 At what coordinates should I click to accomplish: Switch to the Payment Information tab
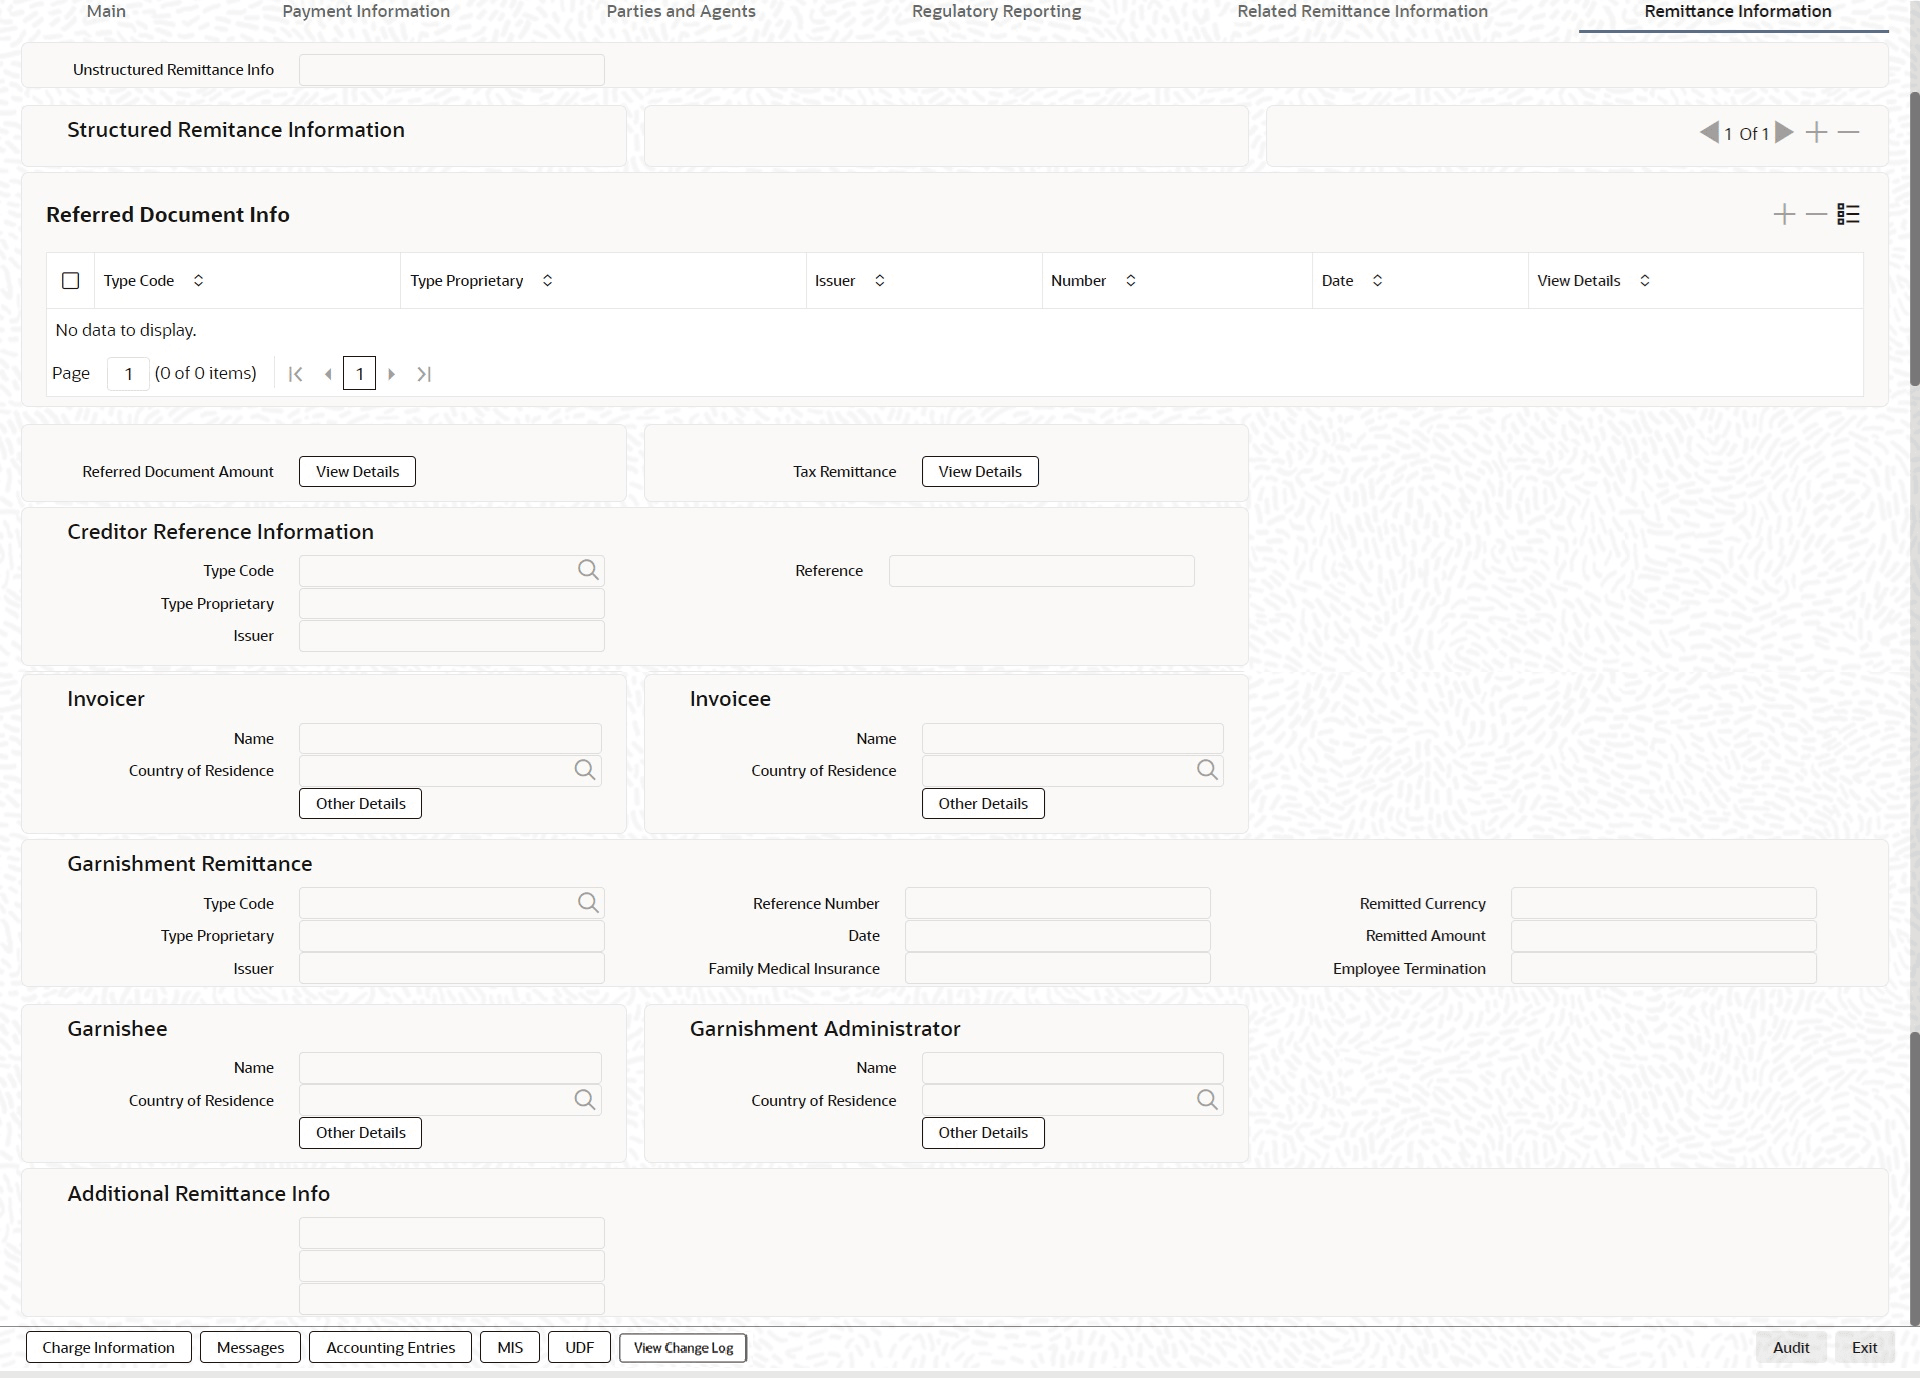coord(366,12)
